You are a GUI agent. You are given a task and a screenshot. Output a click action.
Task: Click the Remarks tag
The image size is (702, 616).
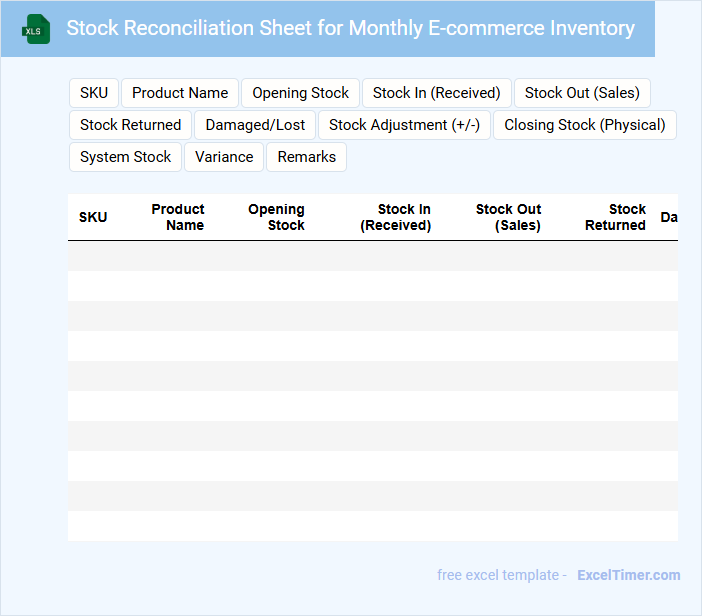click(306, 157)
